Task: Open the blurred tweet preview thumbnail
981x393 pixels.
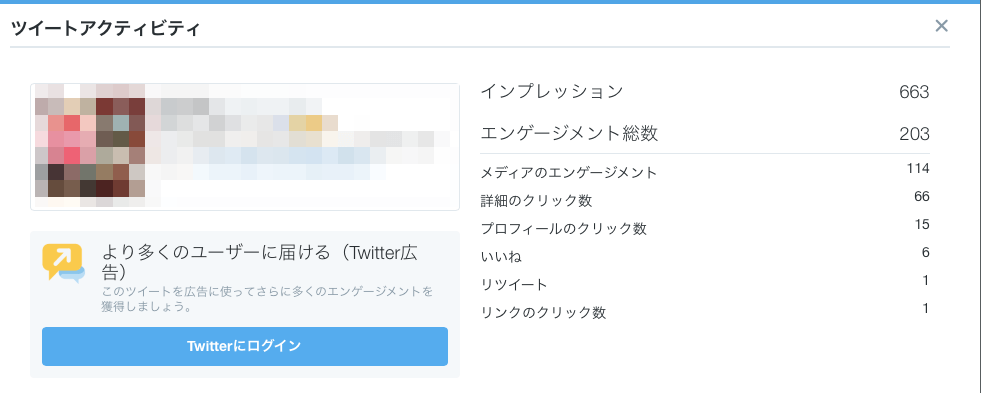Action: (x=245, y=146)
